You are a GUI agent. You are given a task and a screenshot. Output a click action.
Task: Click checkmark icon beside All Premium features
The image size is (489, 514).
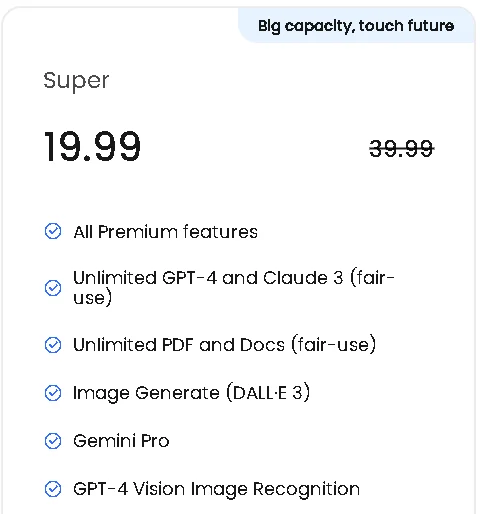tap(53, 231)
